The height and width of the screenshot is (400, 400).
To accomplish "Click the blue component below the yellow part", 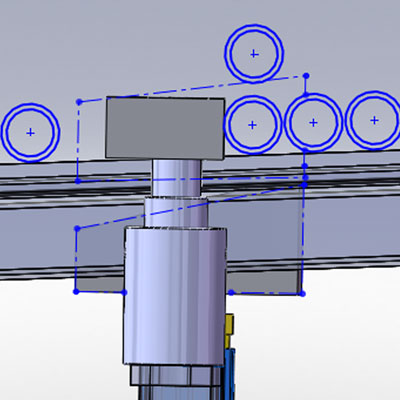I will pos(230,373).
